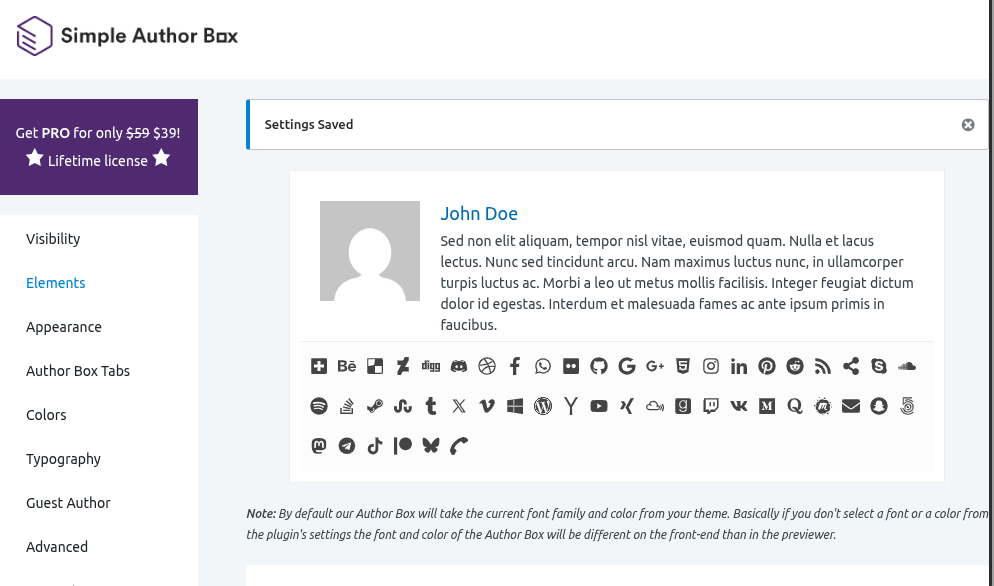Open the John Doe author link
This screenshot has height=586, width=994.
click(x=479, y=214)
